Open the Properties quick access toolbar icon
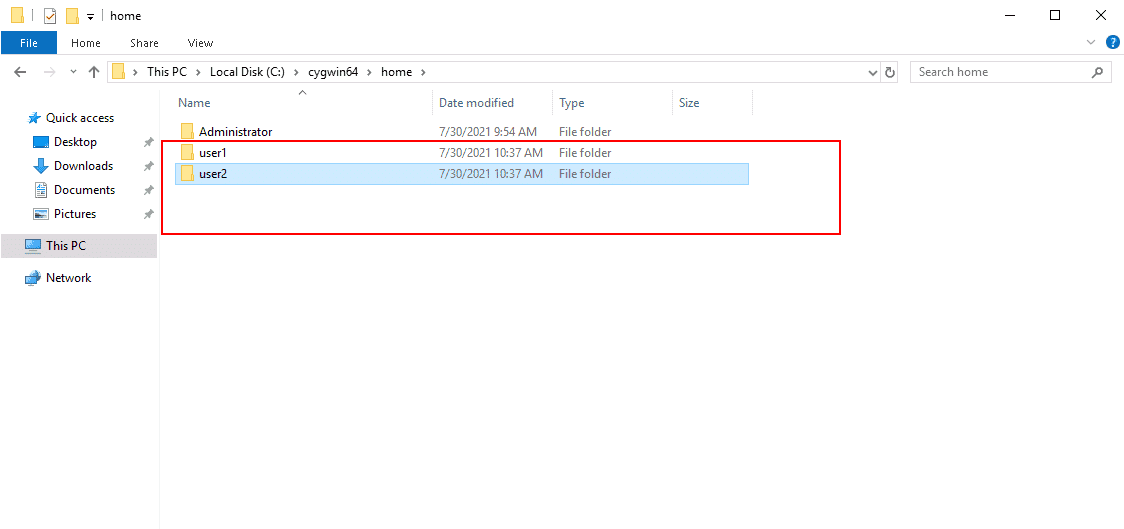This screenshot has width=1124, height=529. (49, 16)
